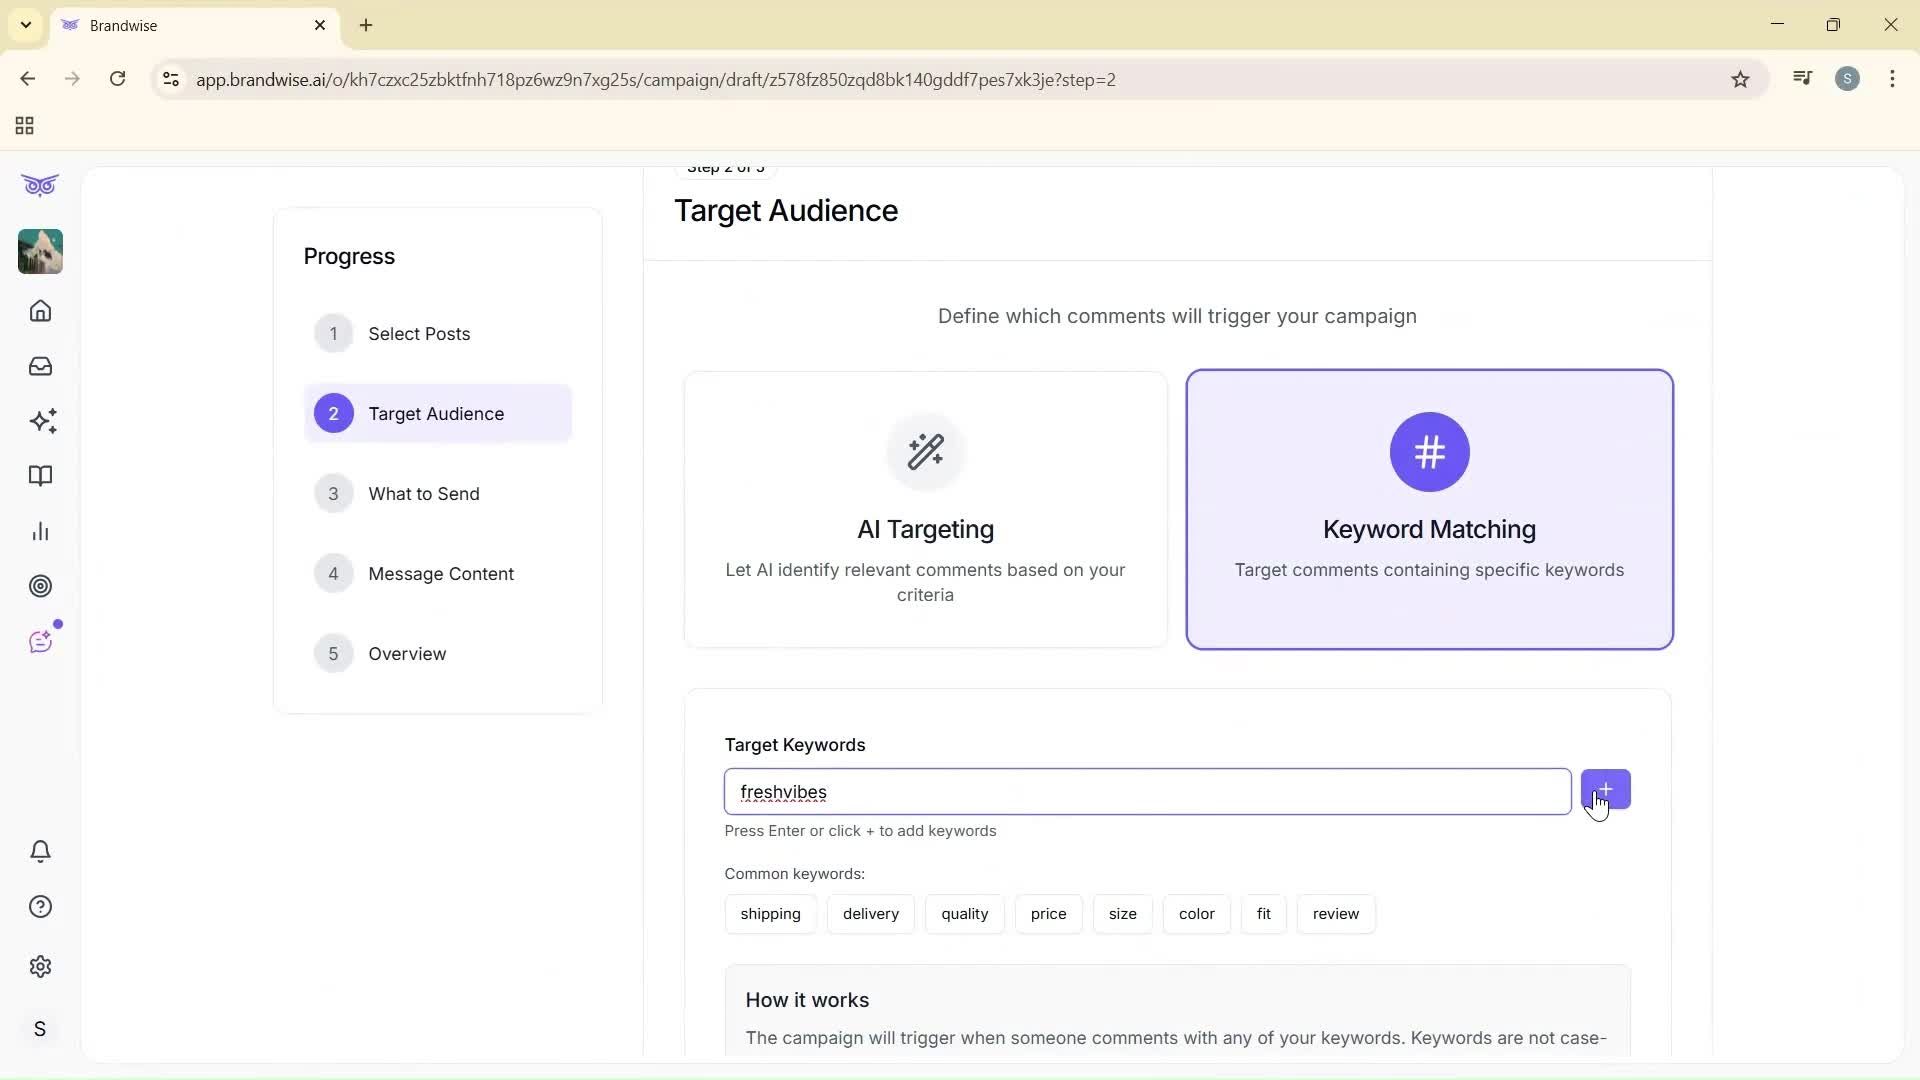Image resolution: width=1920 pixels, height=1080 pixels.
Task: Open the chat icon with notification dot
Action: click(x=40, y=641)
